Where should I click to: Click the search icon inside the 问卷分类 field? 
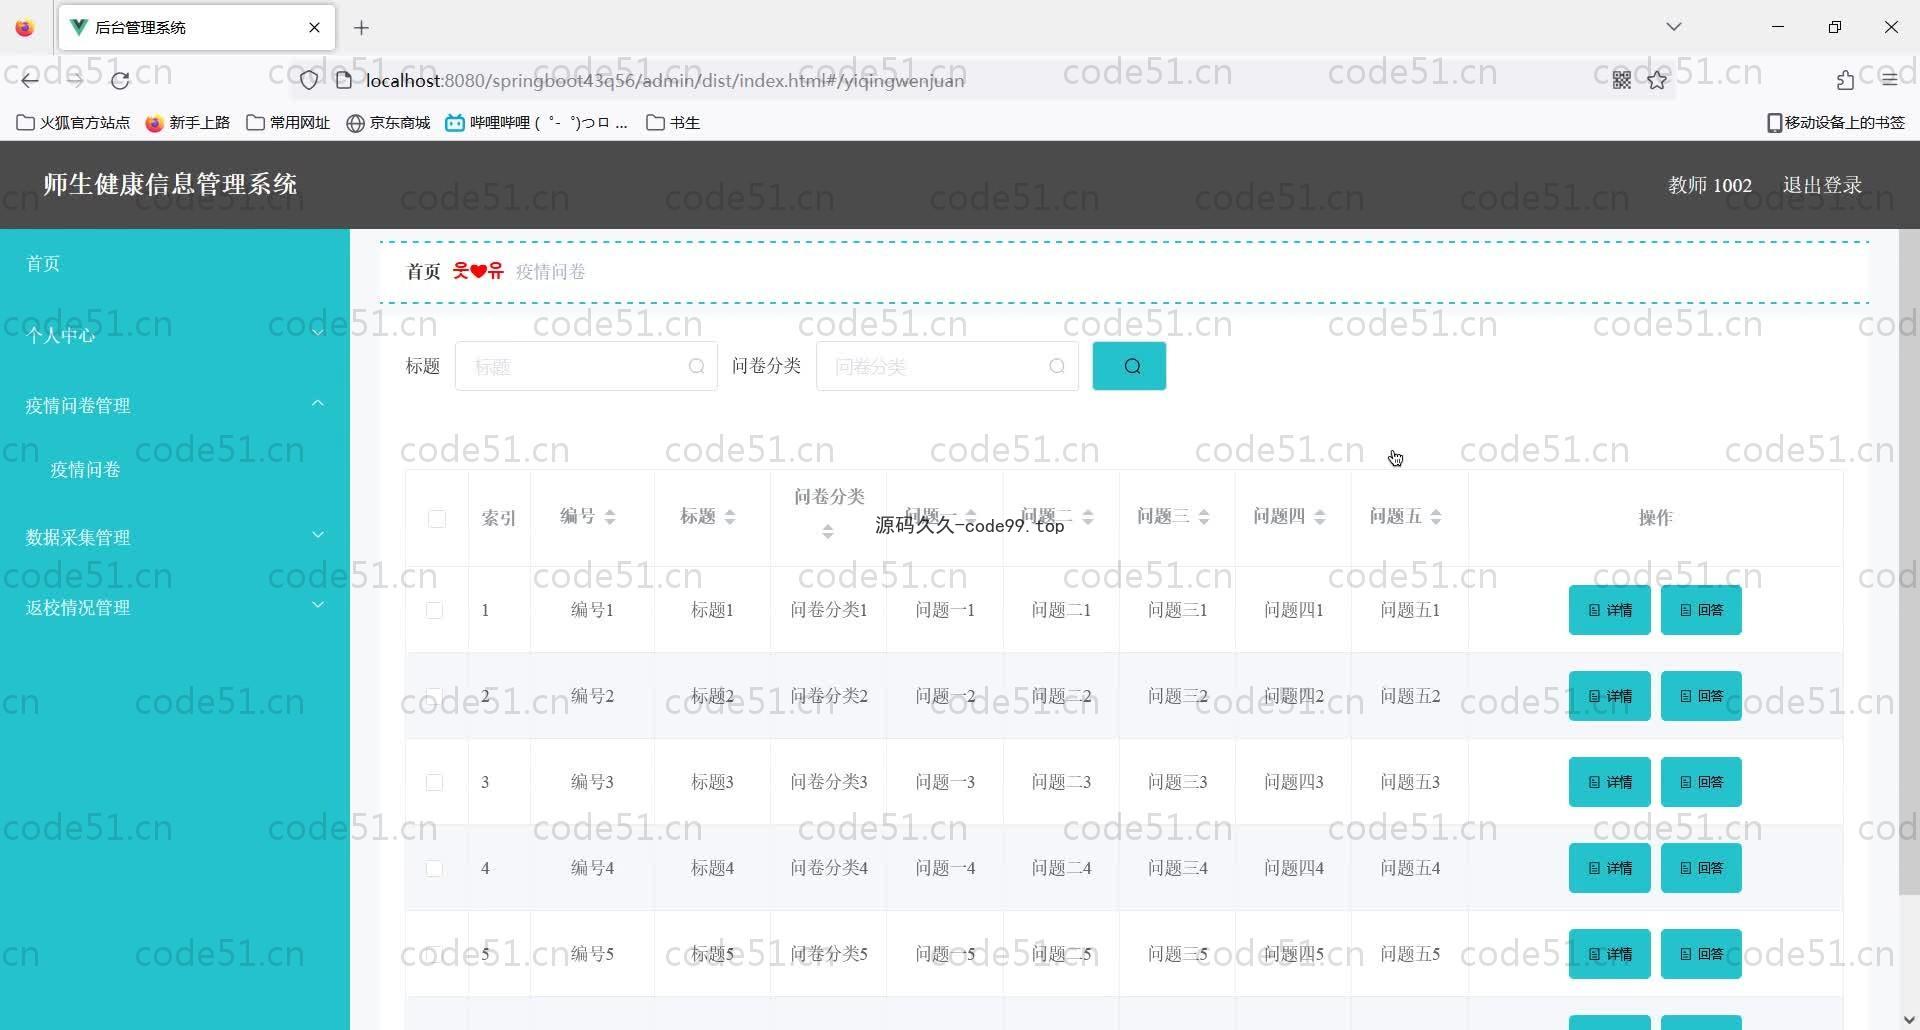[x=1057, y=367]
